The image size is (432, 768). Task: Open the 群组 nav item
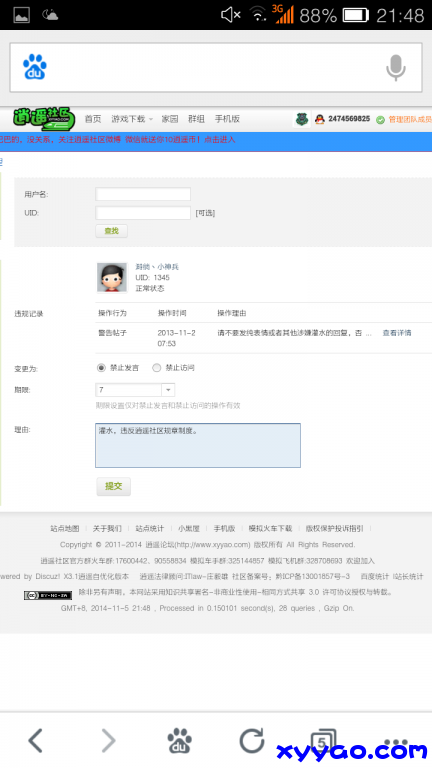196,119
